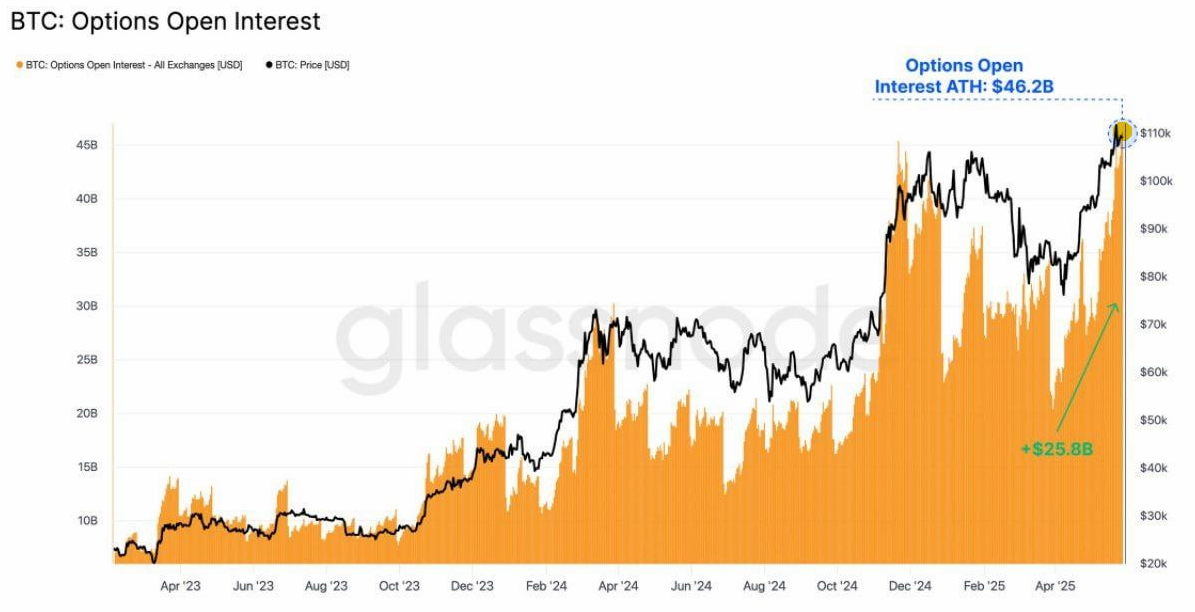Click the $20k right axis tick
This screenshot has width=1195, height=612.
(1153, 563)
